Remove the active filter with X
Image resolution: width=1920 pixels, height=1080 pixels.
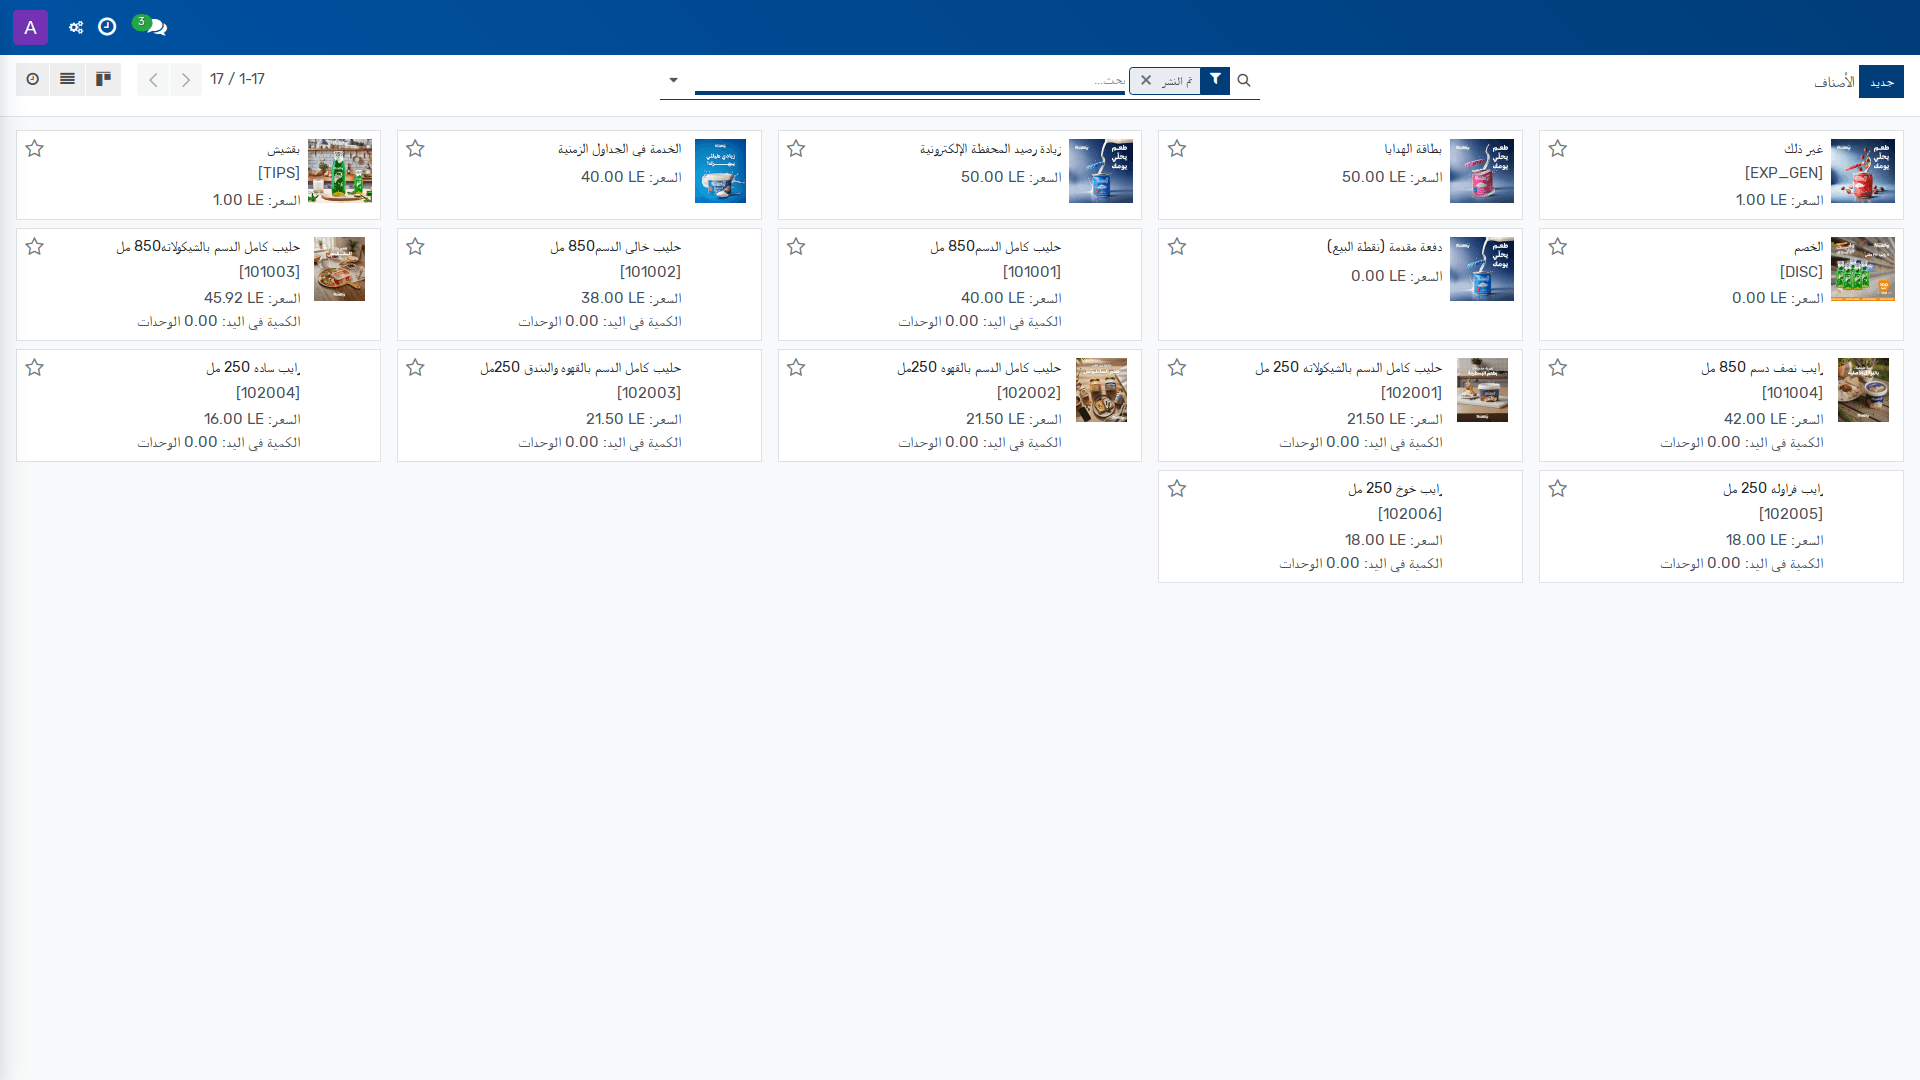pyautogui.click(x=1146, y=80)
